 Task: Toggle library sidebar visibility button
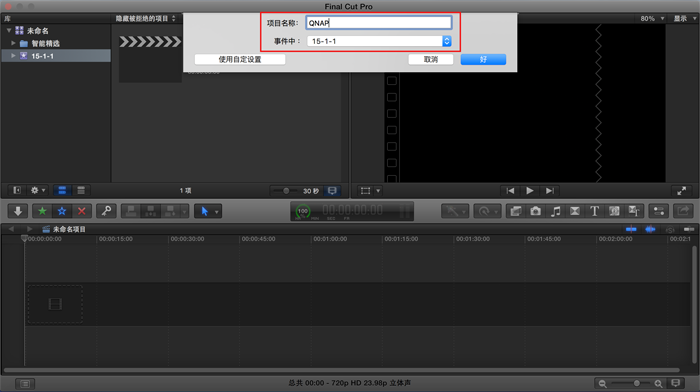(x=17, y=191)
